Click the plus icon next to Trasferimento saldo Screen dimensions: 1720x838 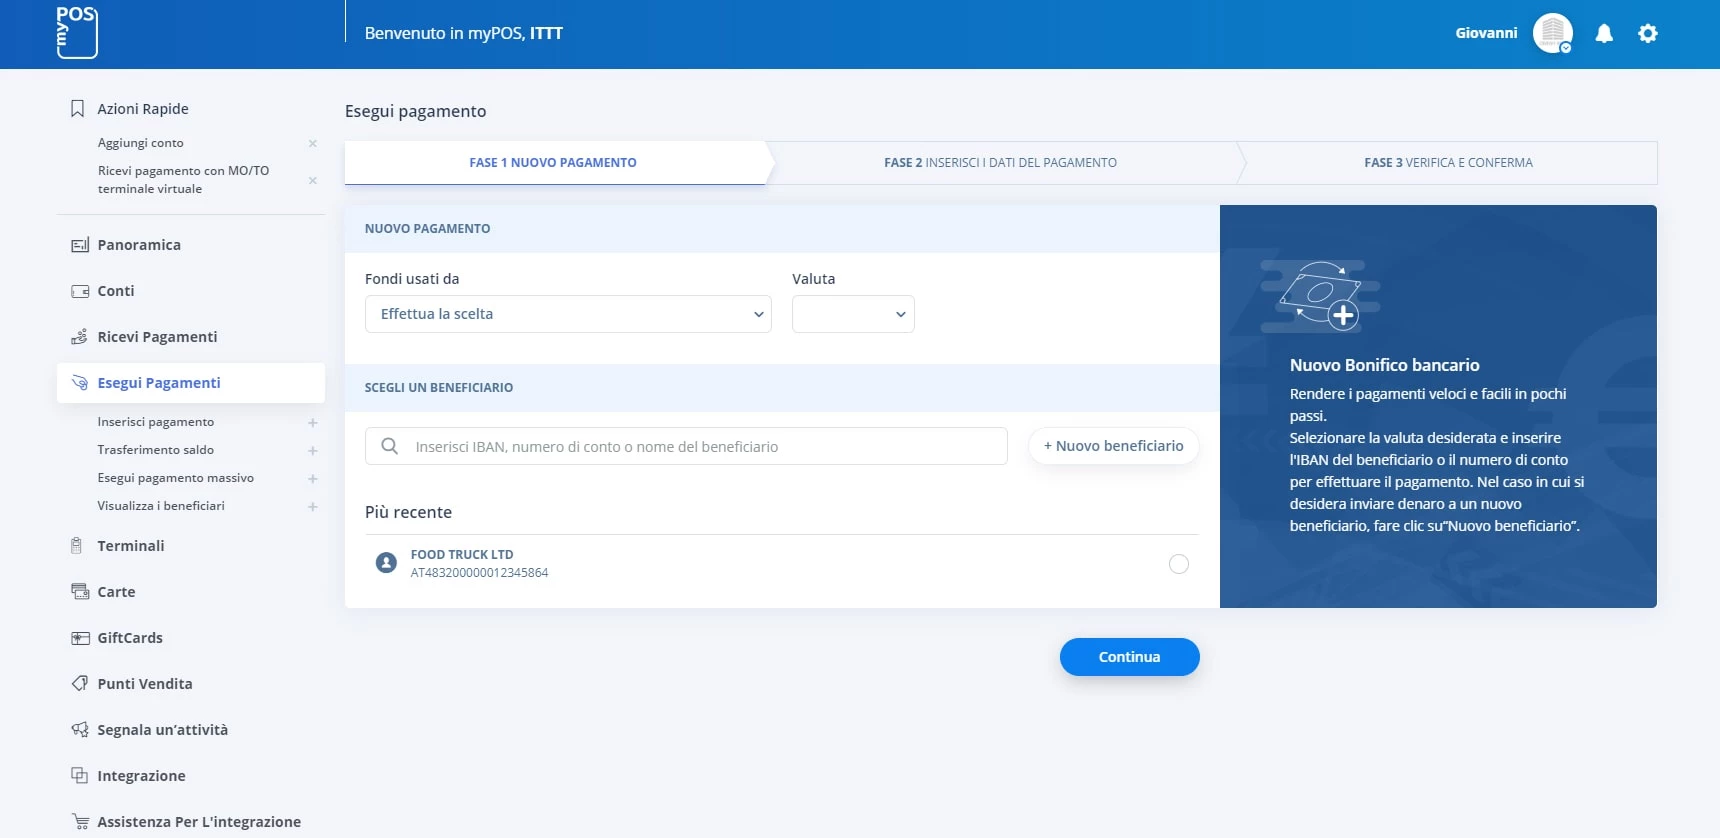[x=313, y=451]
